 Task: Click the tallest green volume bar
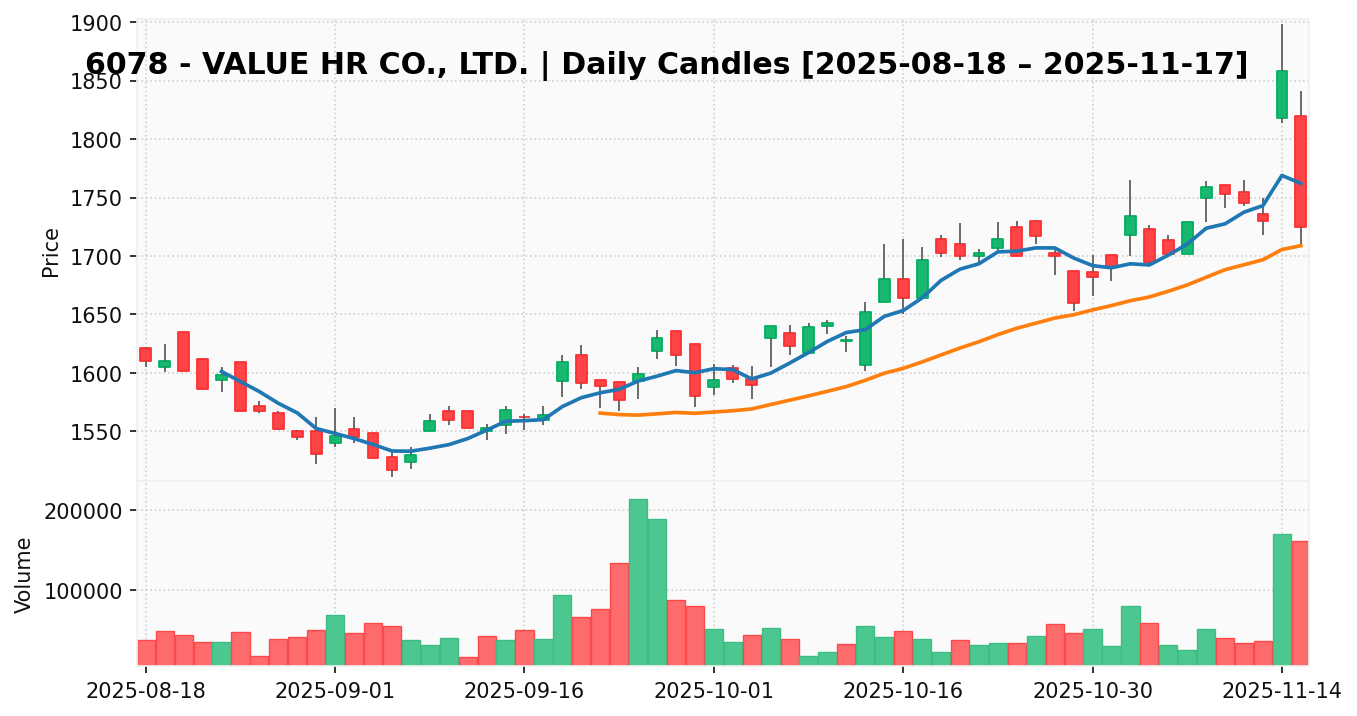pyautogui.click(x=638, y=582)
